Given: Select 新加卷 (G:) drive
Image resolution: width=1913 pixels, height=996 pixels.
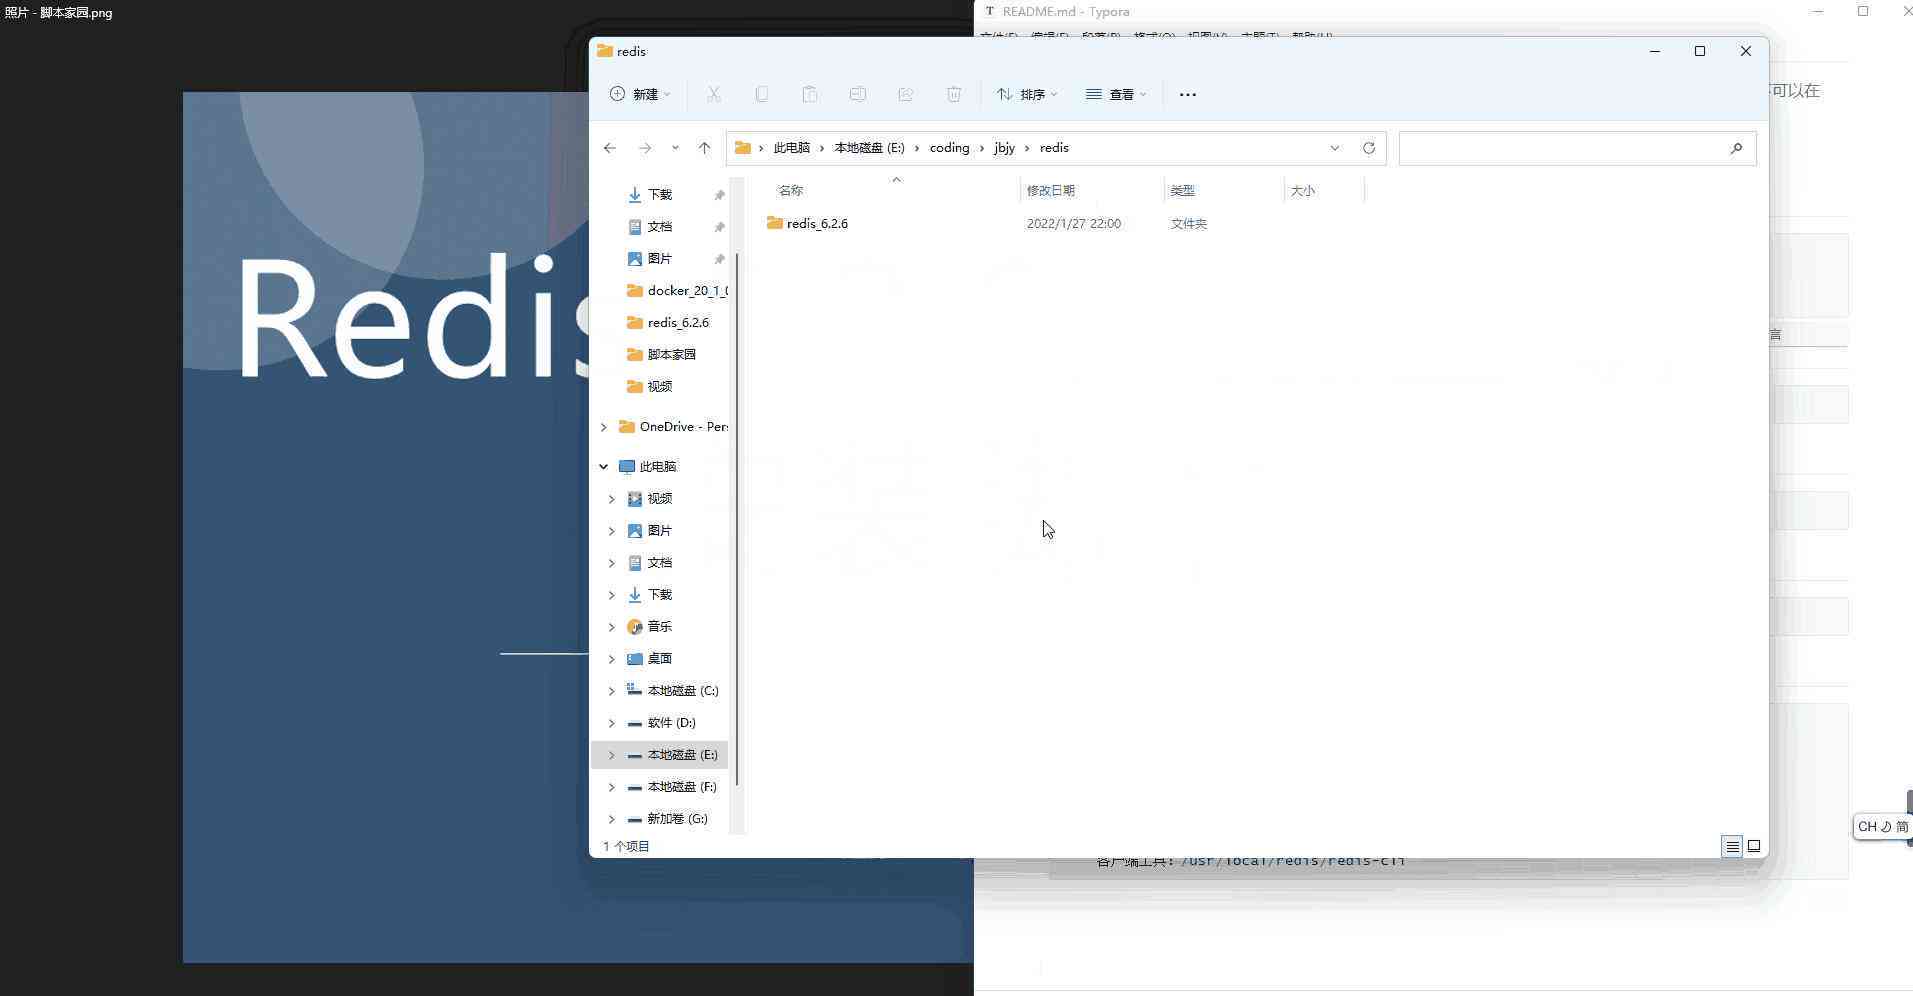Looking at the screenshot, I should [677, 818].
